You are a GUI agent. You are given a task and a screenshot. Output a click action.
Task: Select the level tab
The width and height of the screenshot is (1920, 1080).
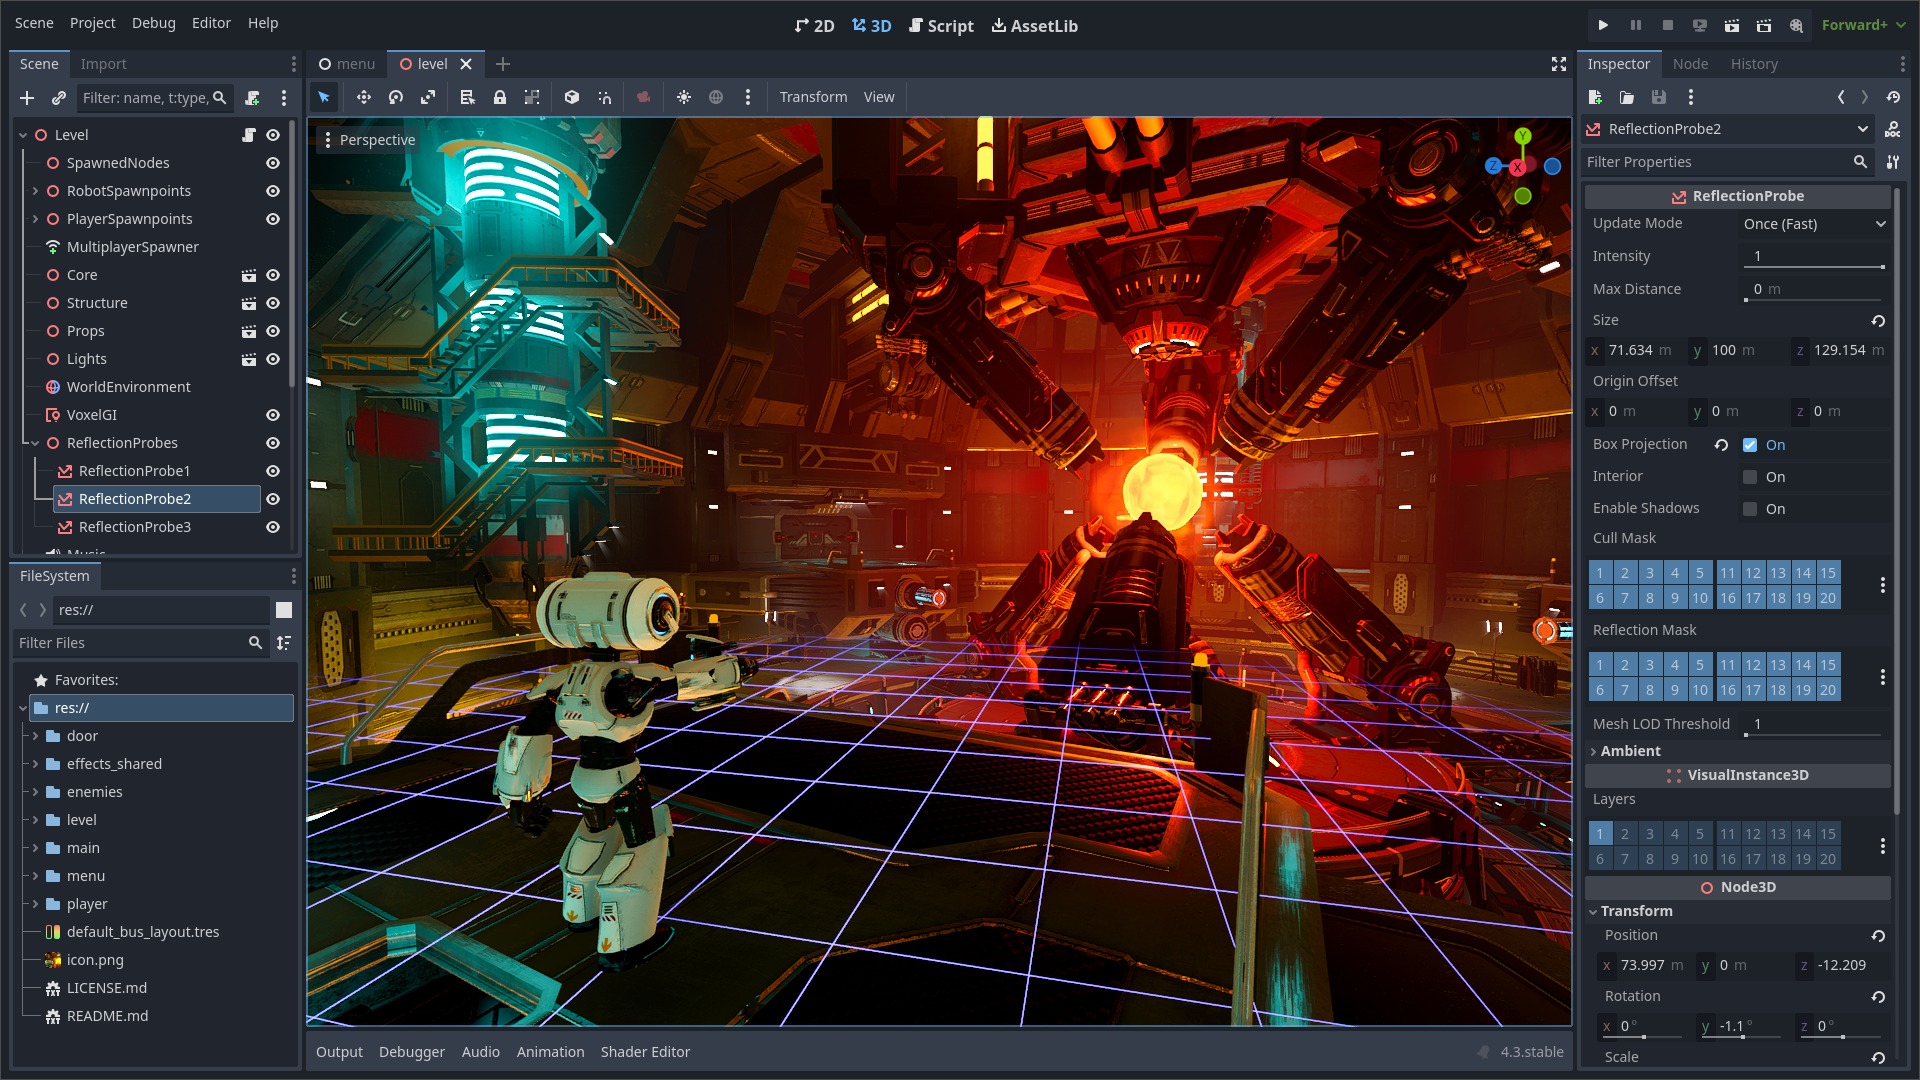point(427,62)
